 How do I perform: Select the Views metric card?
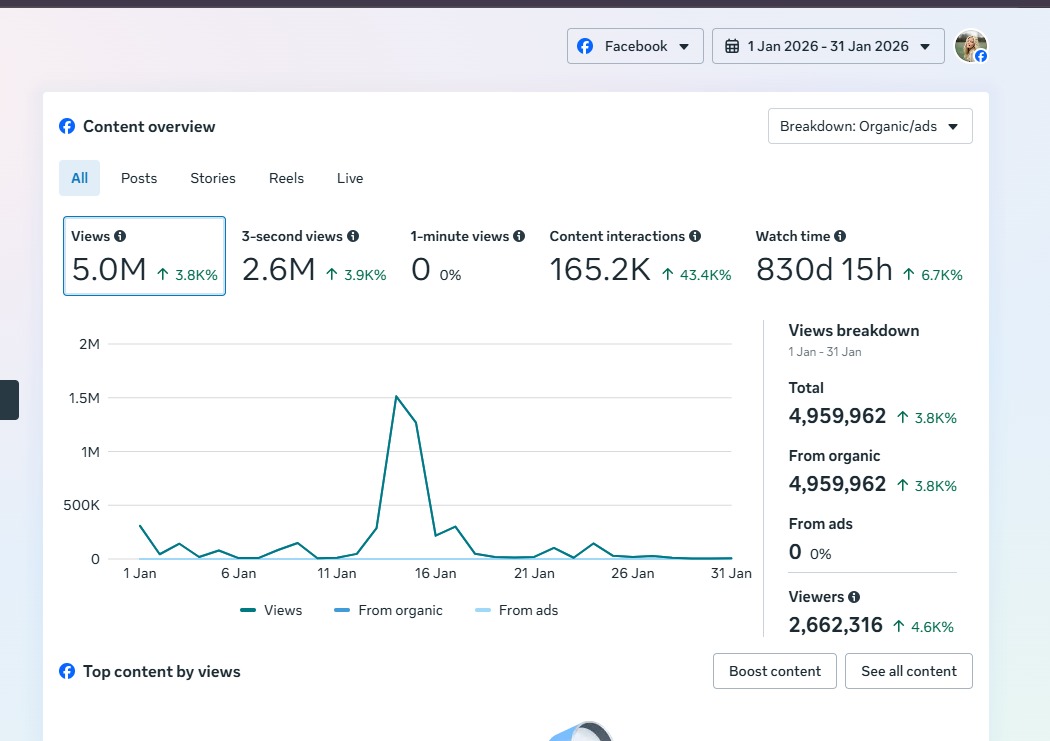[x=144, y=256]
